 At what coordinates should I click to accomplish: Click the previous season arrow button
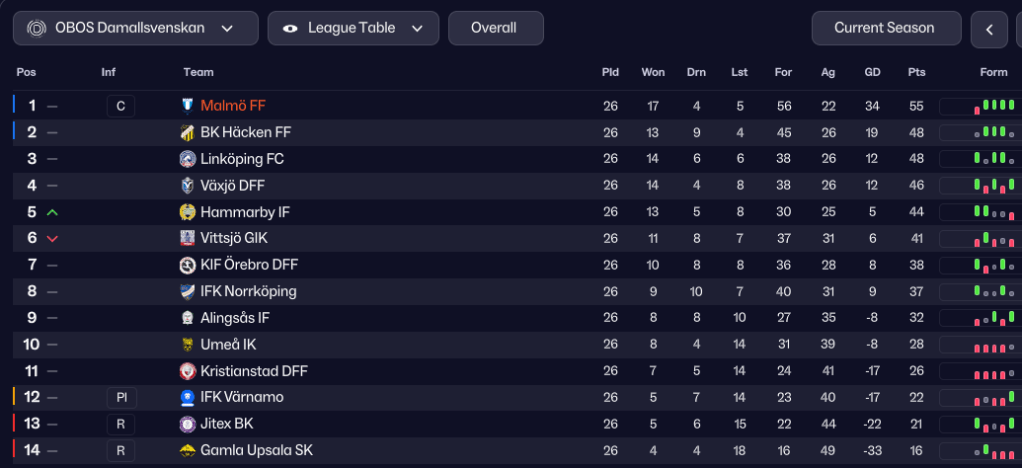coord(989,29)
